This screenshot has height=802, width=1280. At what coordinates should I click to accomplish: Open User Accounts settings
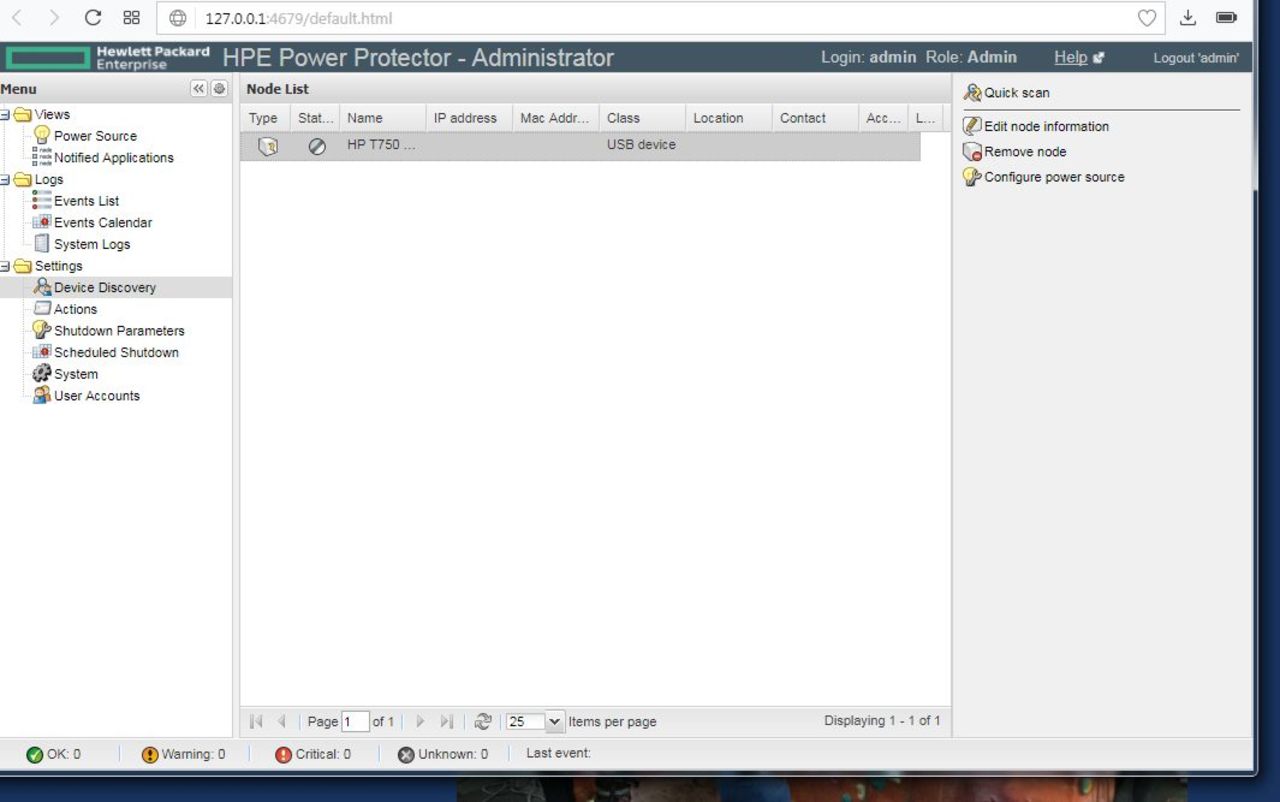[x=97, y=396]
